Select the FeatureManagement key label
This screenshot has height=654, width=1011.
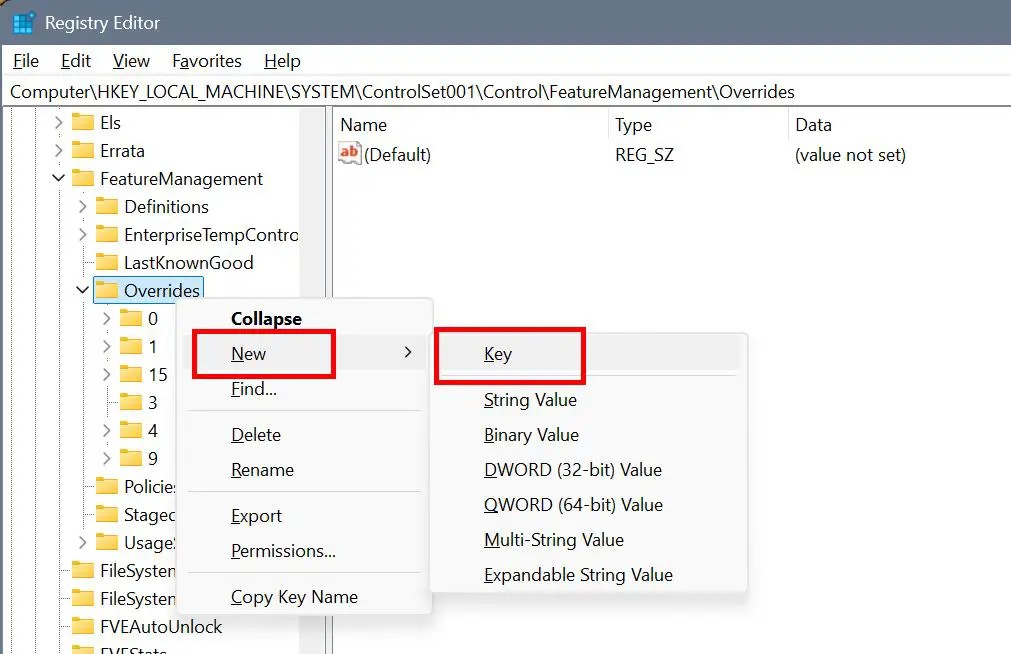tap(181, 179)
